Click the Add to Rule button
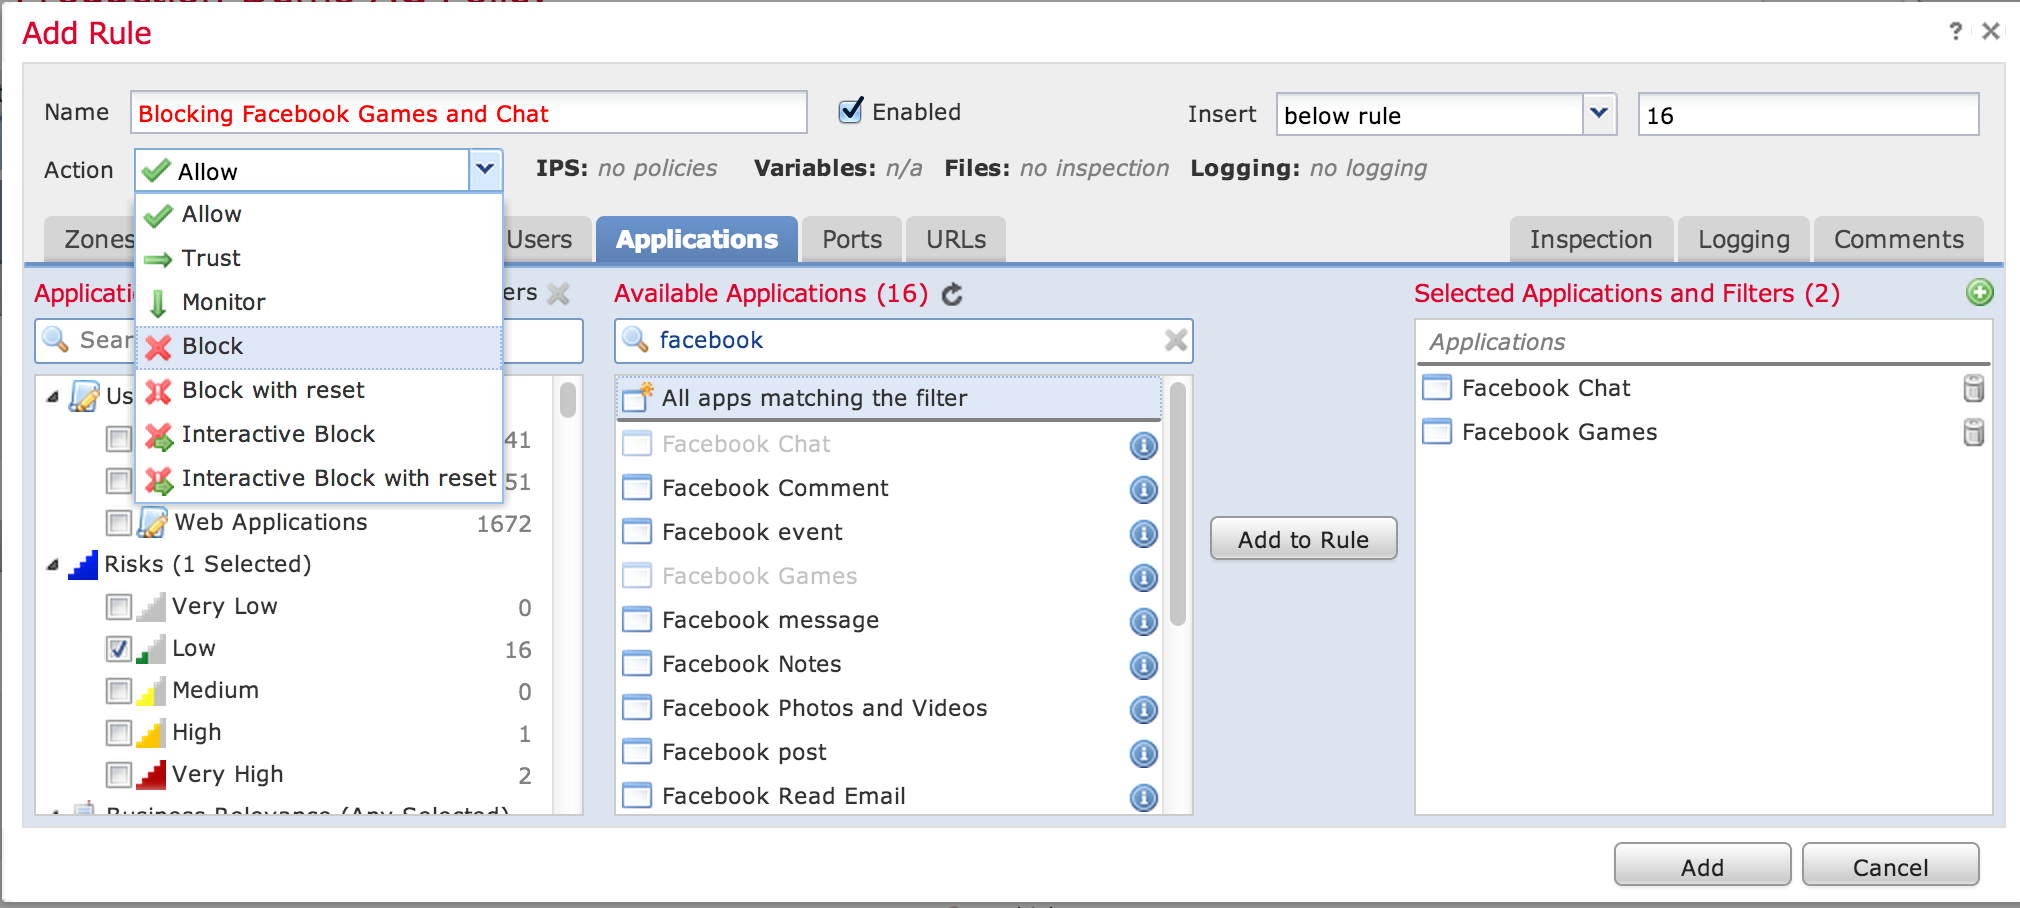Screen dimensions: 2020x908 [1302, 539]
